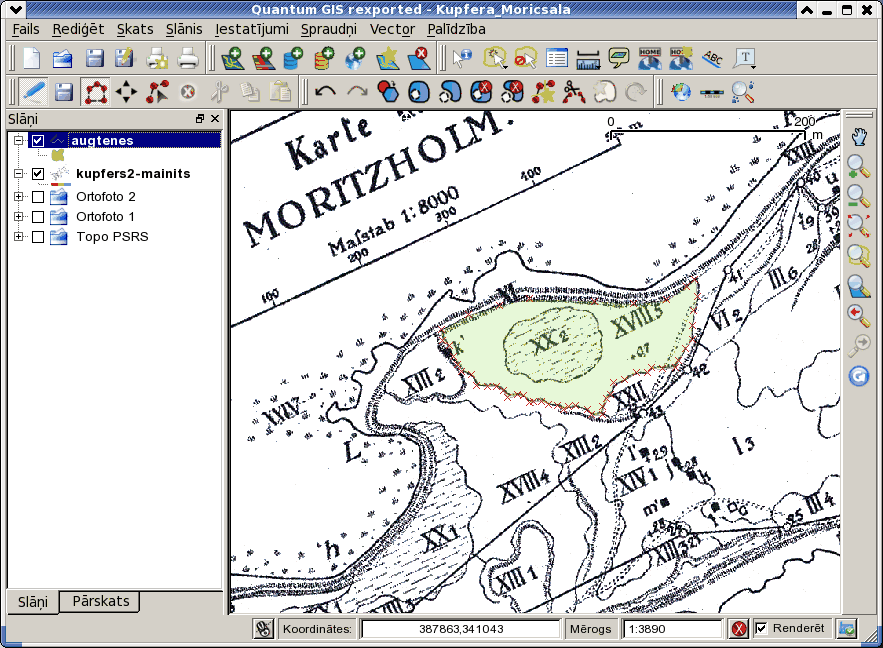Image resolution: width=883 pixels, height=648 pixels.
Task: Open the Slānis menu
Action: pyautogui.click(x=184, y=29)
